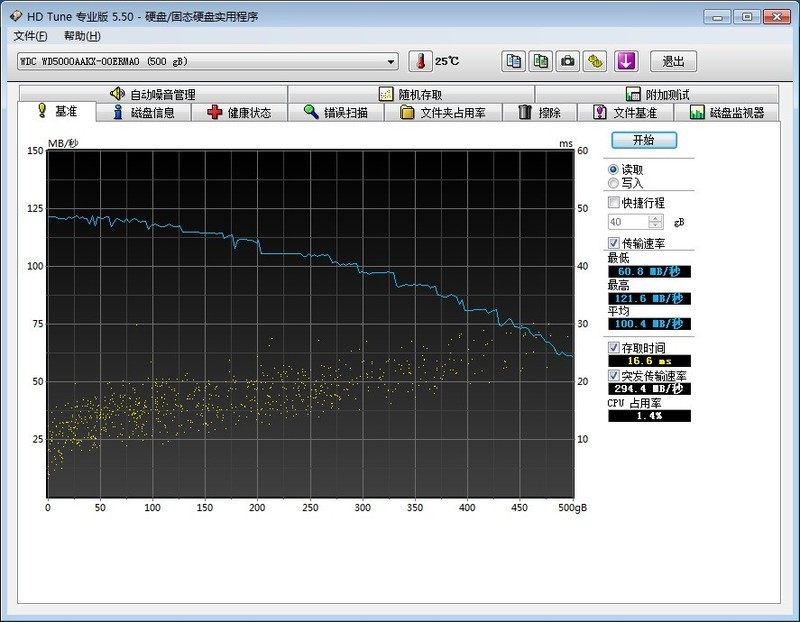The width and height of the screenshot is (800, 622).
Task: Click the short stroke 40 input field
Action: 628,222
